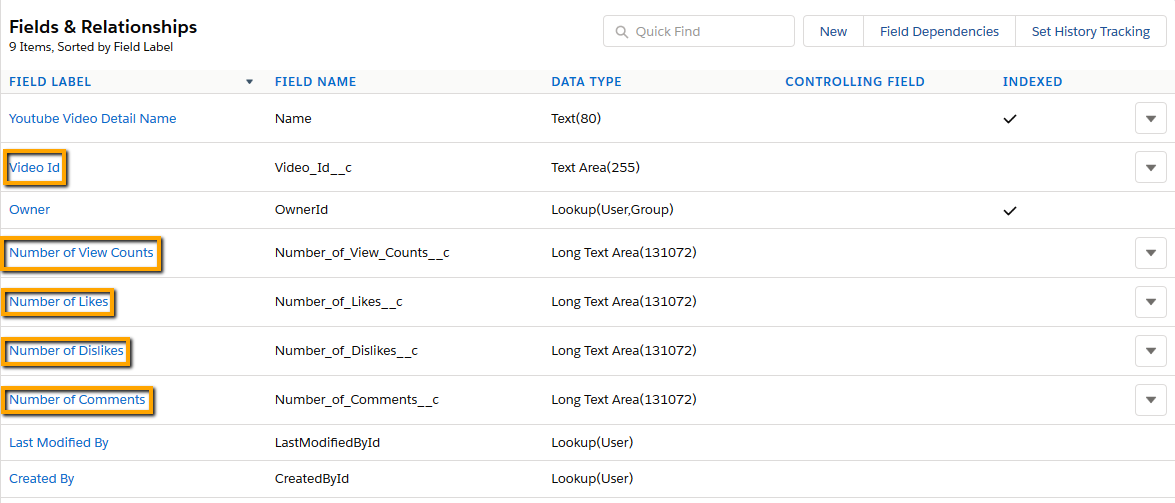Viewport: 1175px width, 503px height.
Task: Open row actions dropdown for Number of Dislikes
Action: pyautogui.click(x=1151, y=350)
